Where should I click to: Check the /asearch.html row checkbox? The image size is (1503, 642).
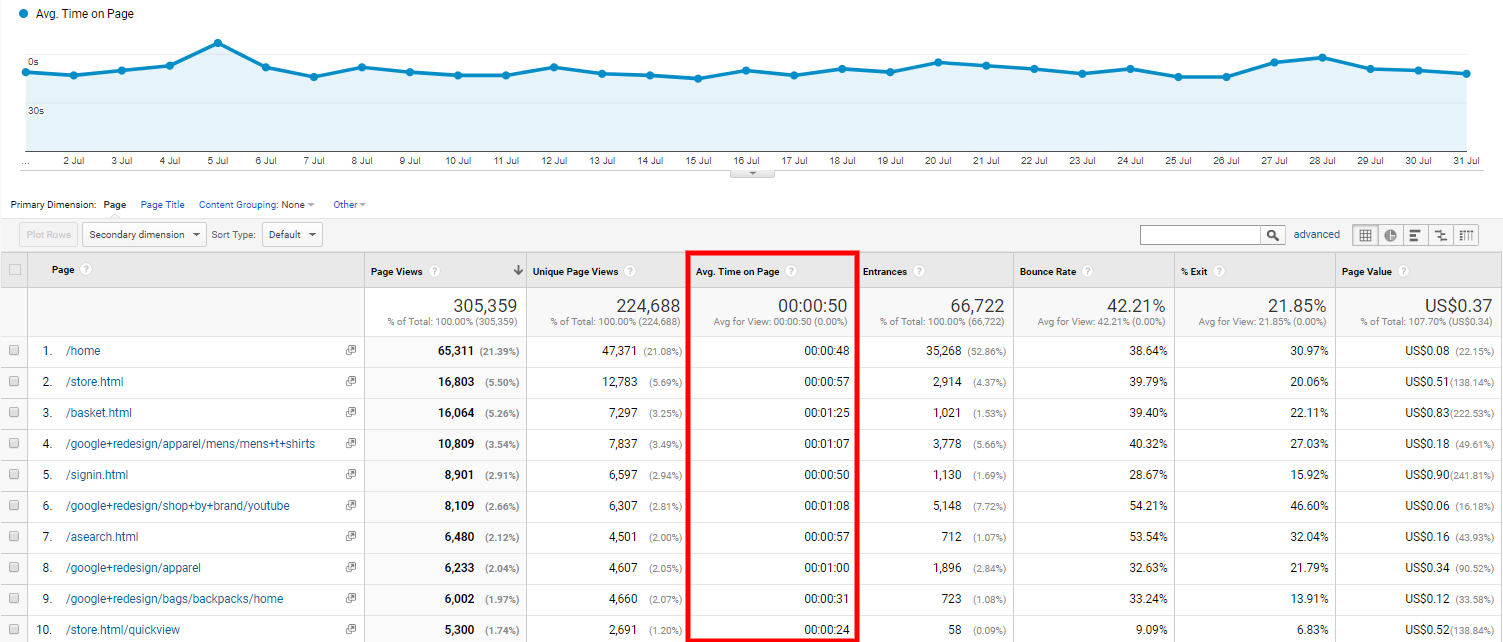pos(14,537)
